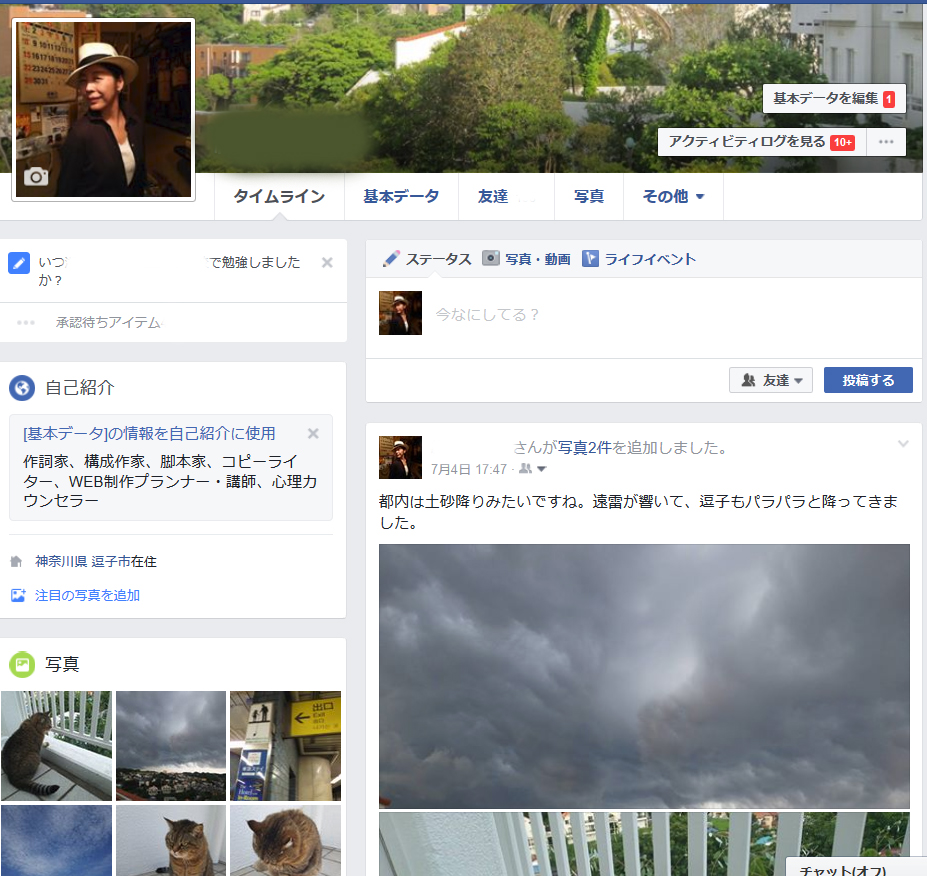Image resolution: width=927 pixels, height=876 pixels.
Task: Click the house icon next to 神奈川県 逗子市在住
Action: [17, 562]
